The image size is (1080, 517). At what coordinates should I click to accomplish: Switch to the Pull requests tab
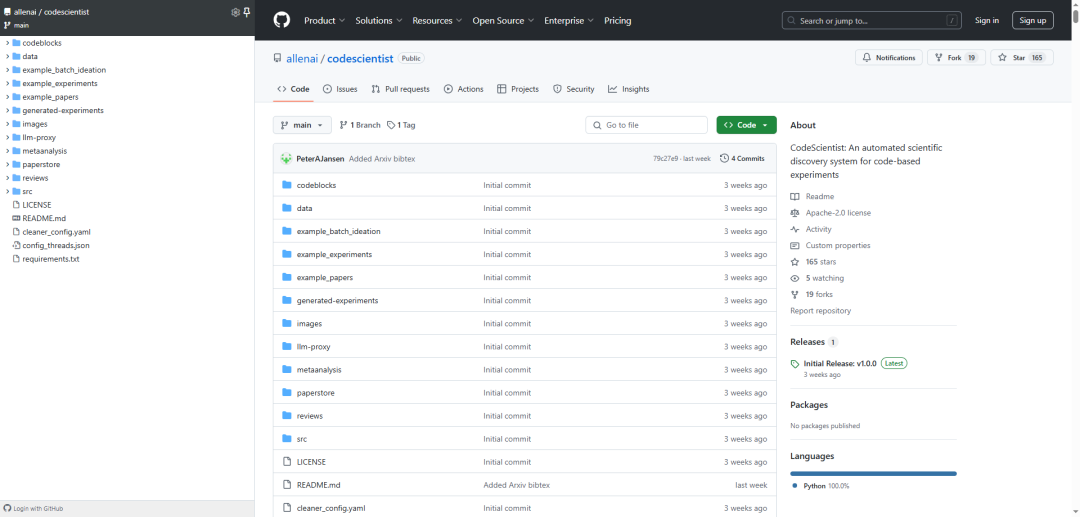point(400,89)
